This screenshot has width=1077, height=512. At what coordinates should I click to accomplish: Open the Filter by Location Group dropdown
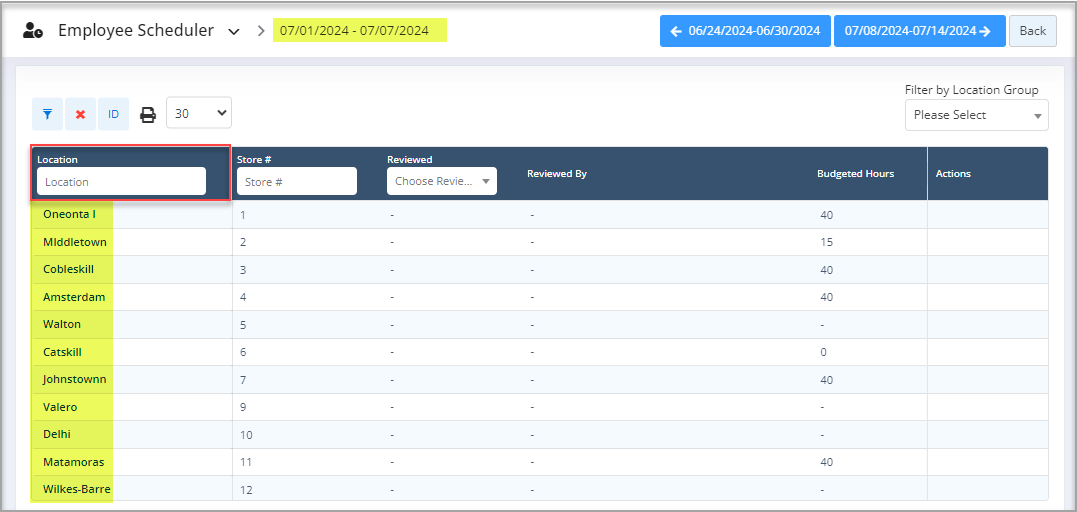[x=976, y=115]
